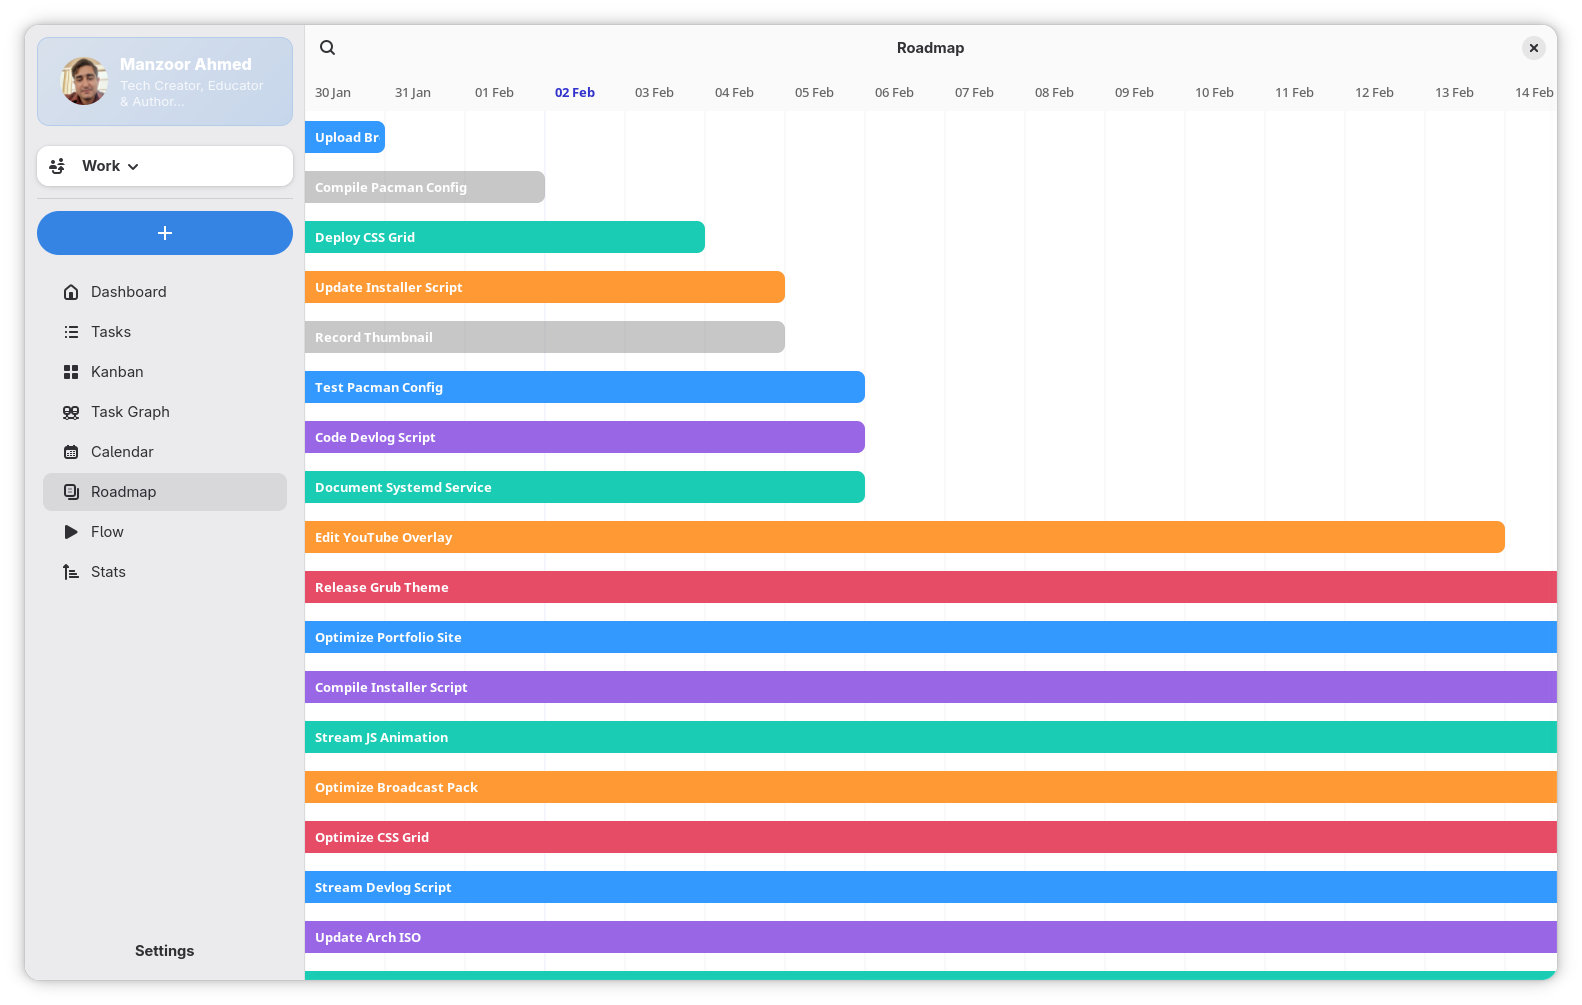Click the 05 Feb date header
This screenshot has width=1582, height=1005.
[814, 92]
